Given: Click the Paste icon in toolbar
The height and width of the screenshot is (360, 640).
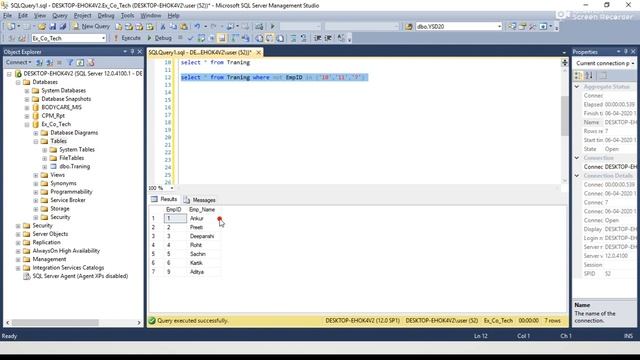Looking at the screenshot, I should pos(184,27).
